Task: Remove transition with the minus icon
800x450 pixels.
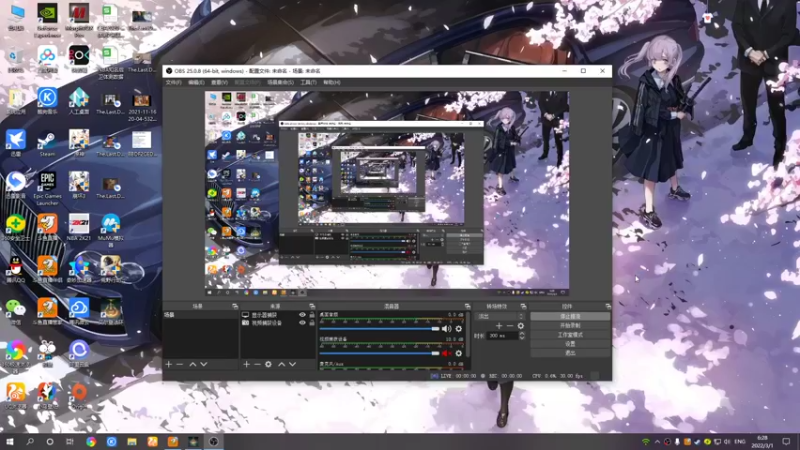Action: coord(510,326)
